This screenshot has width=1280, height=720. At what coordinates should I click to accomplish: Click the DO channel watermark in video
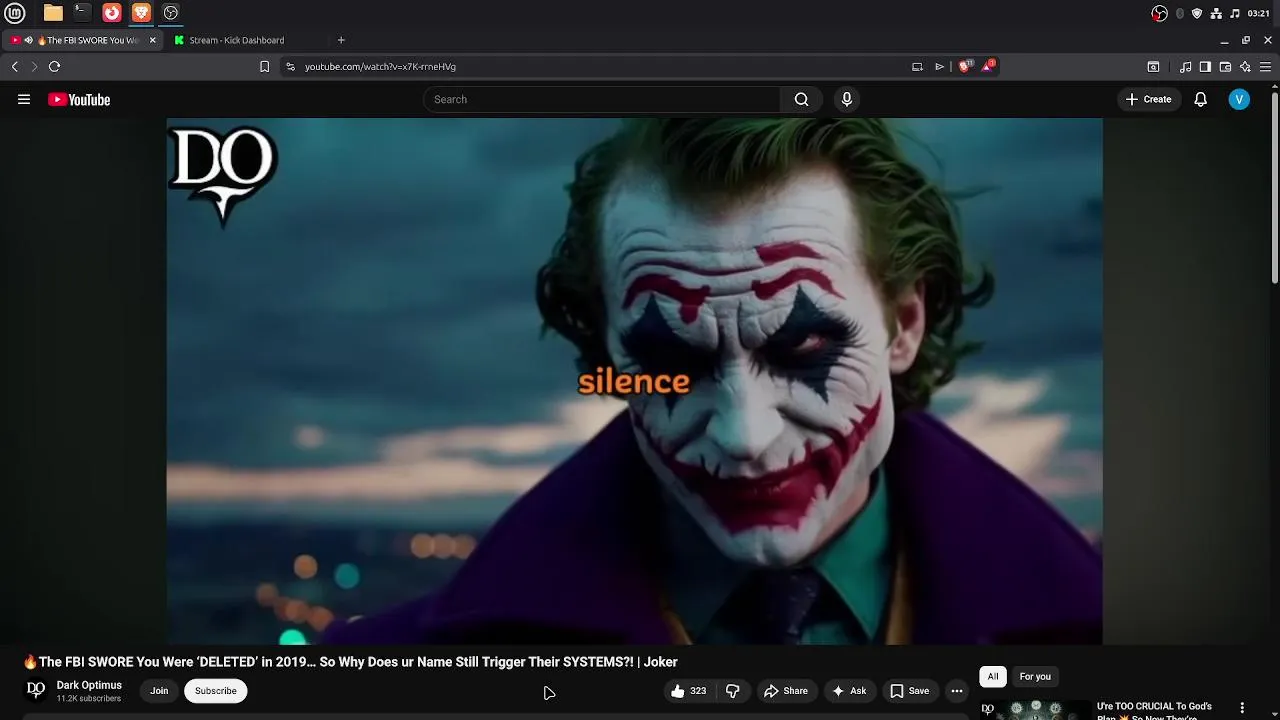click(222, 175)
